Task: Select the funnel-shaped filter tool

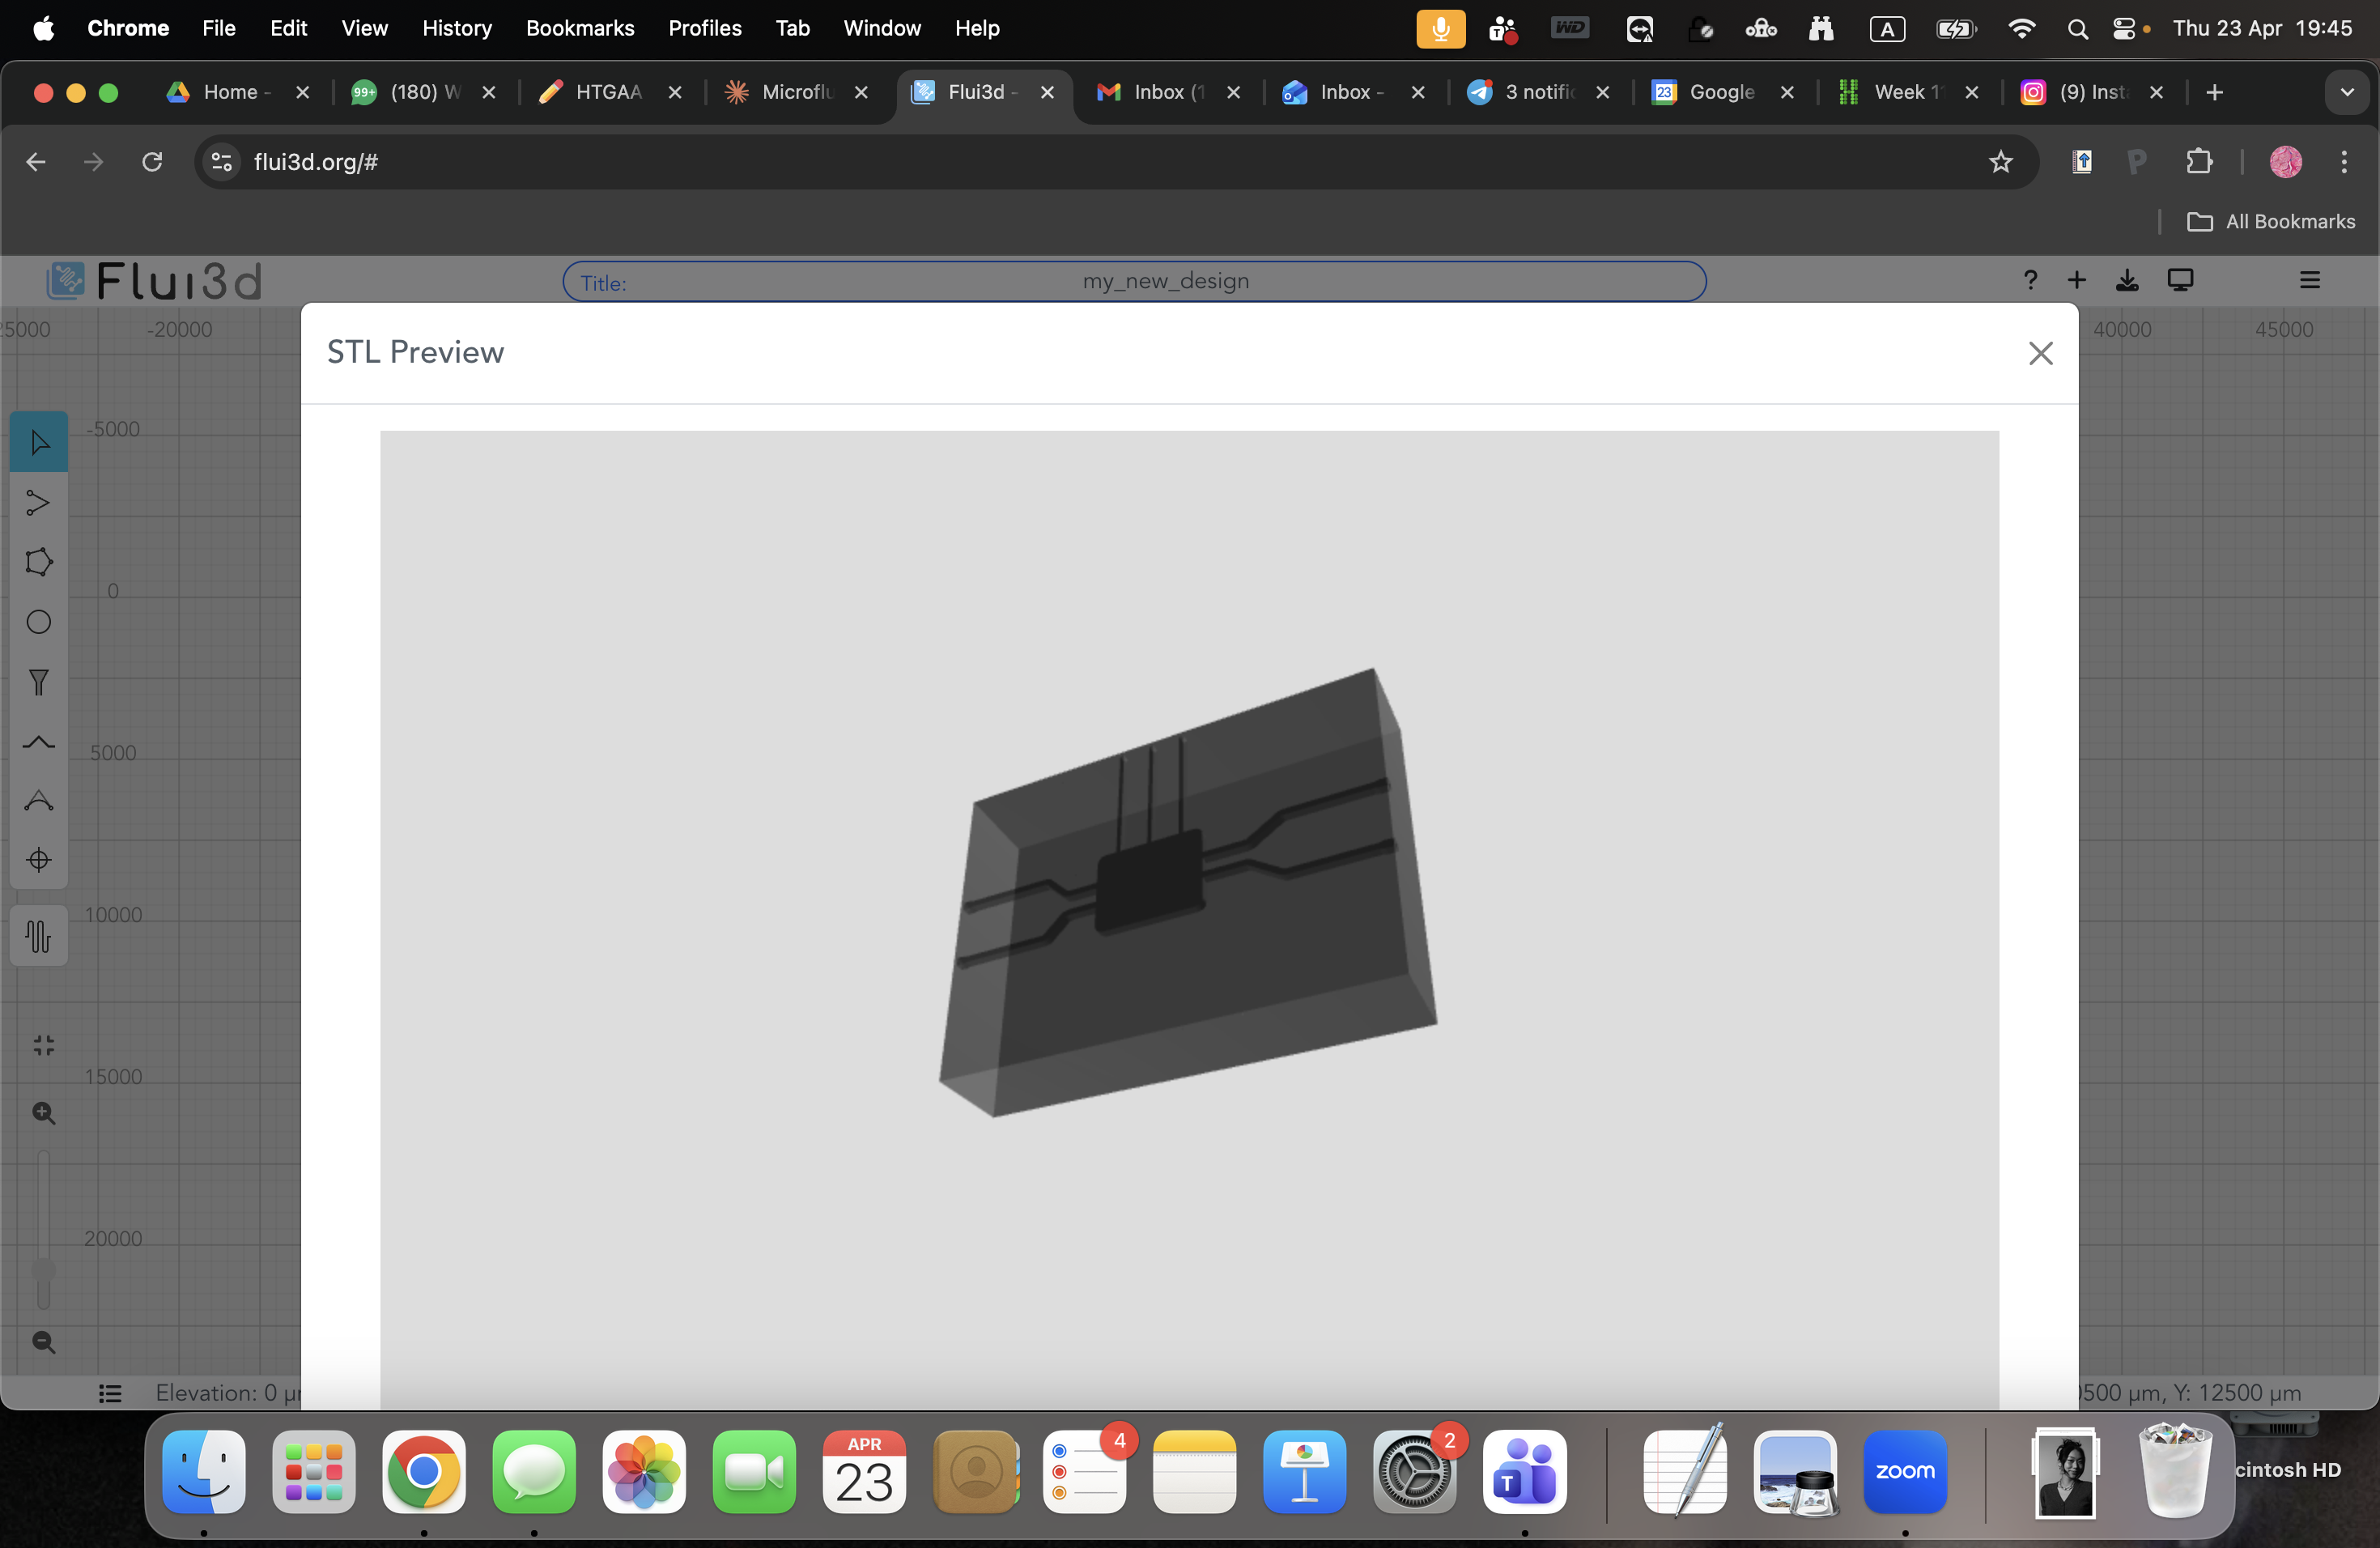Action: [x=38, y=682]
